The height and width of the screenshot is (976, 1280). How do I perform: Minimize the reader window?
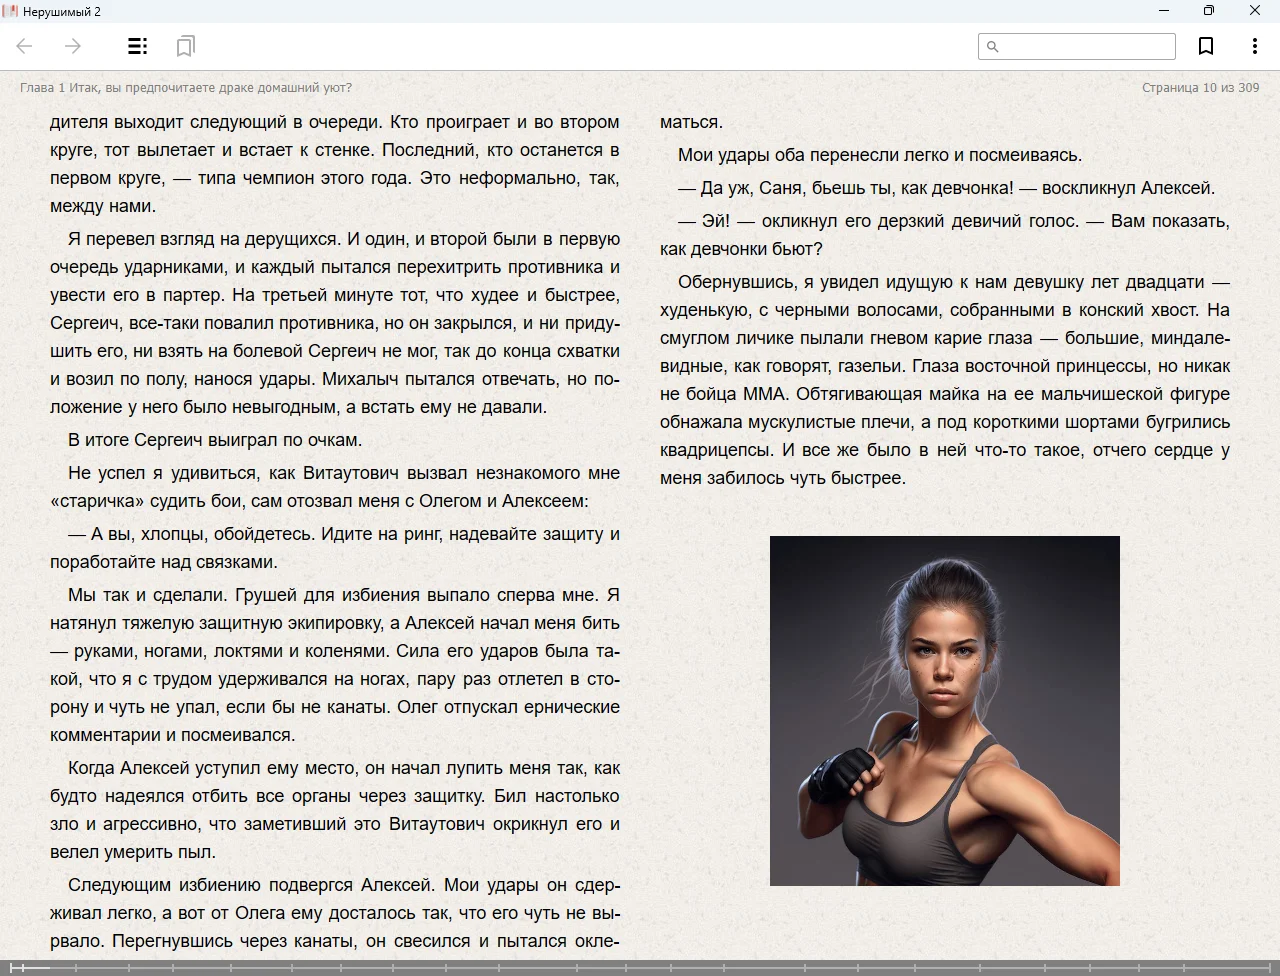pyautogui.click(x=1164, y=11)
